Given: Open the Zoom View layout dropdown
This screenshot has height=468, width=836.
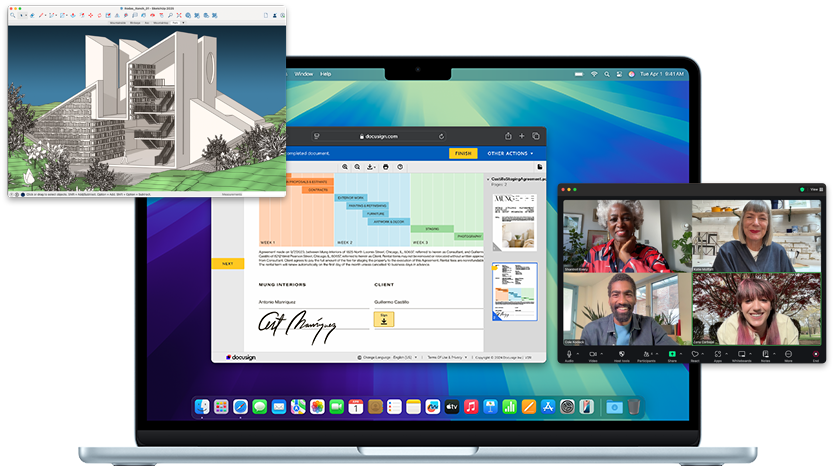Looking at the screenshot, I should (x=815, y=189).
